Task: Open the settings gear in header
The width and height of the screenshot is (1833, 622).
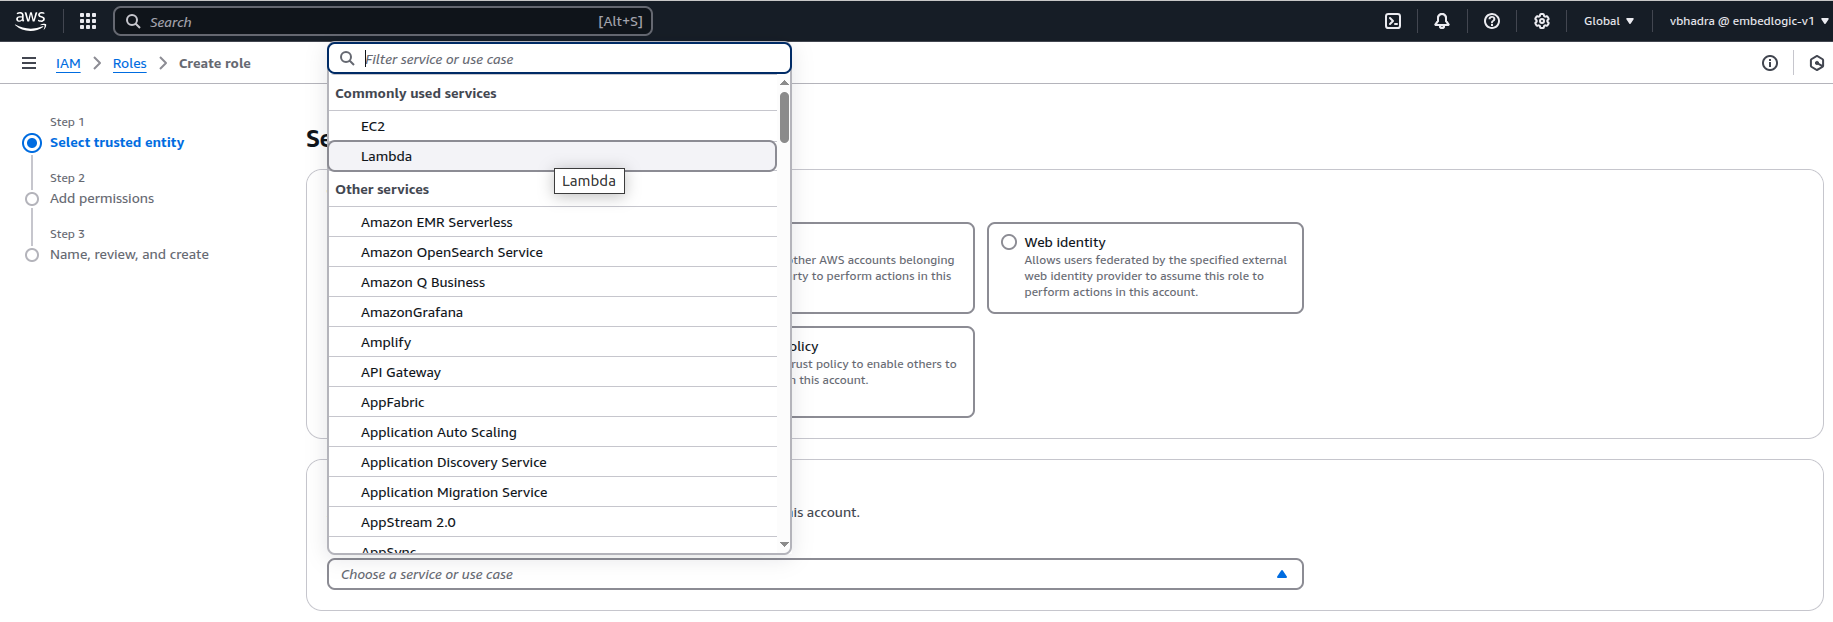Action: [x=1541, y=21]
